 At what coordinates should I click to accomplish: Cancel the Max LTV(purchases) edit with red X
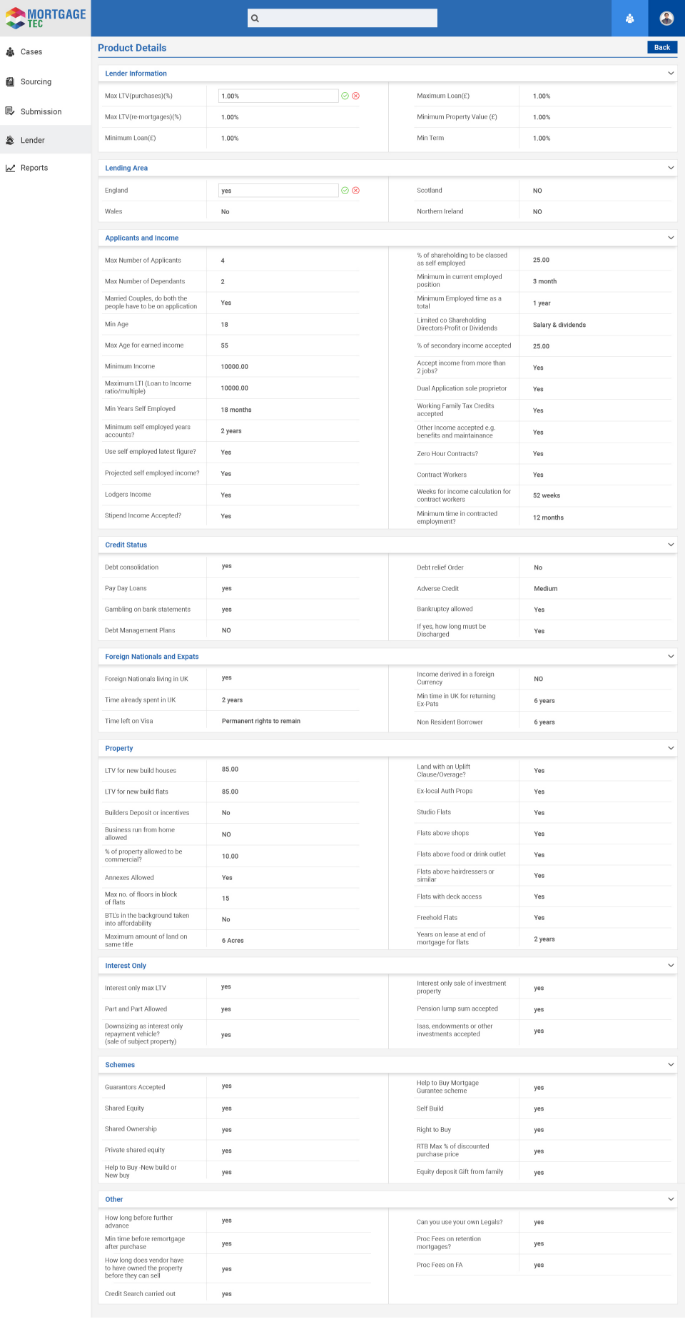pos(355,96)
